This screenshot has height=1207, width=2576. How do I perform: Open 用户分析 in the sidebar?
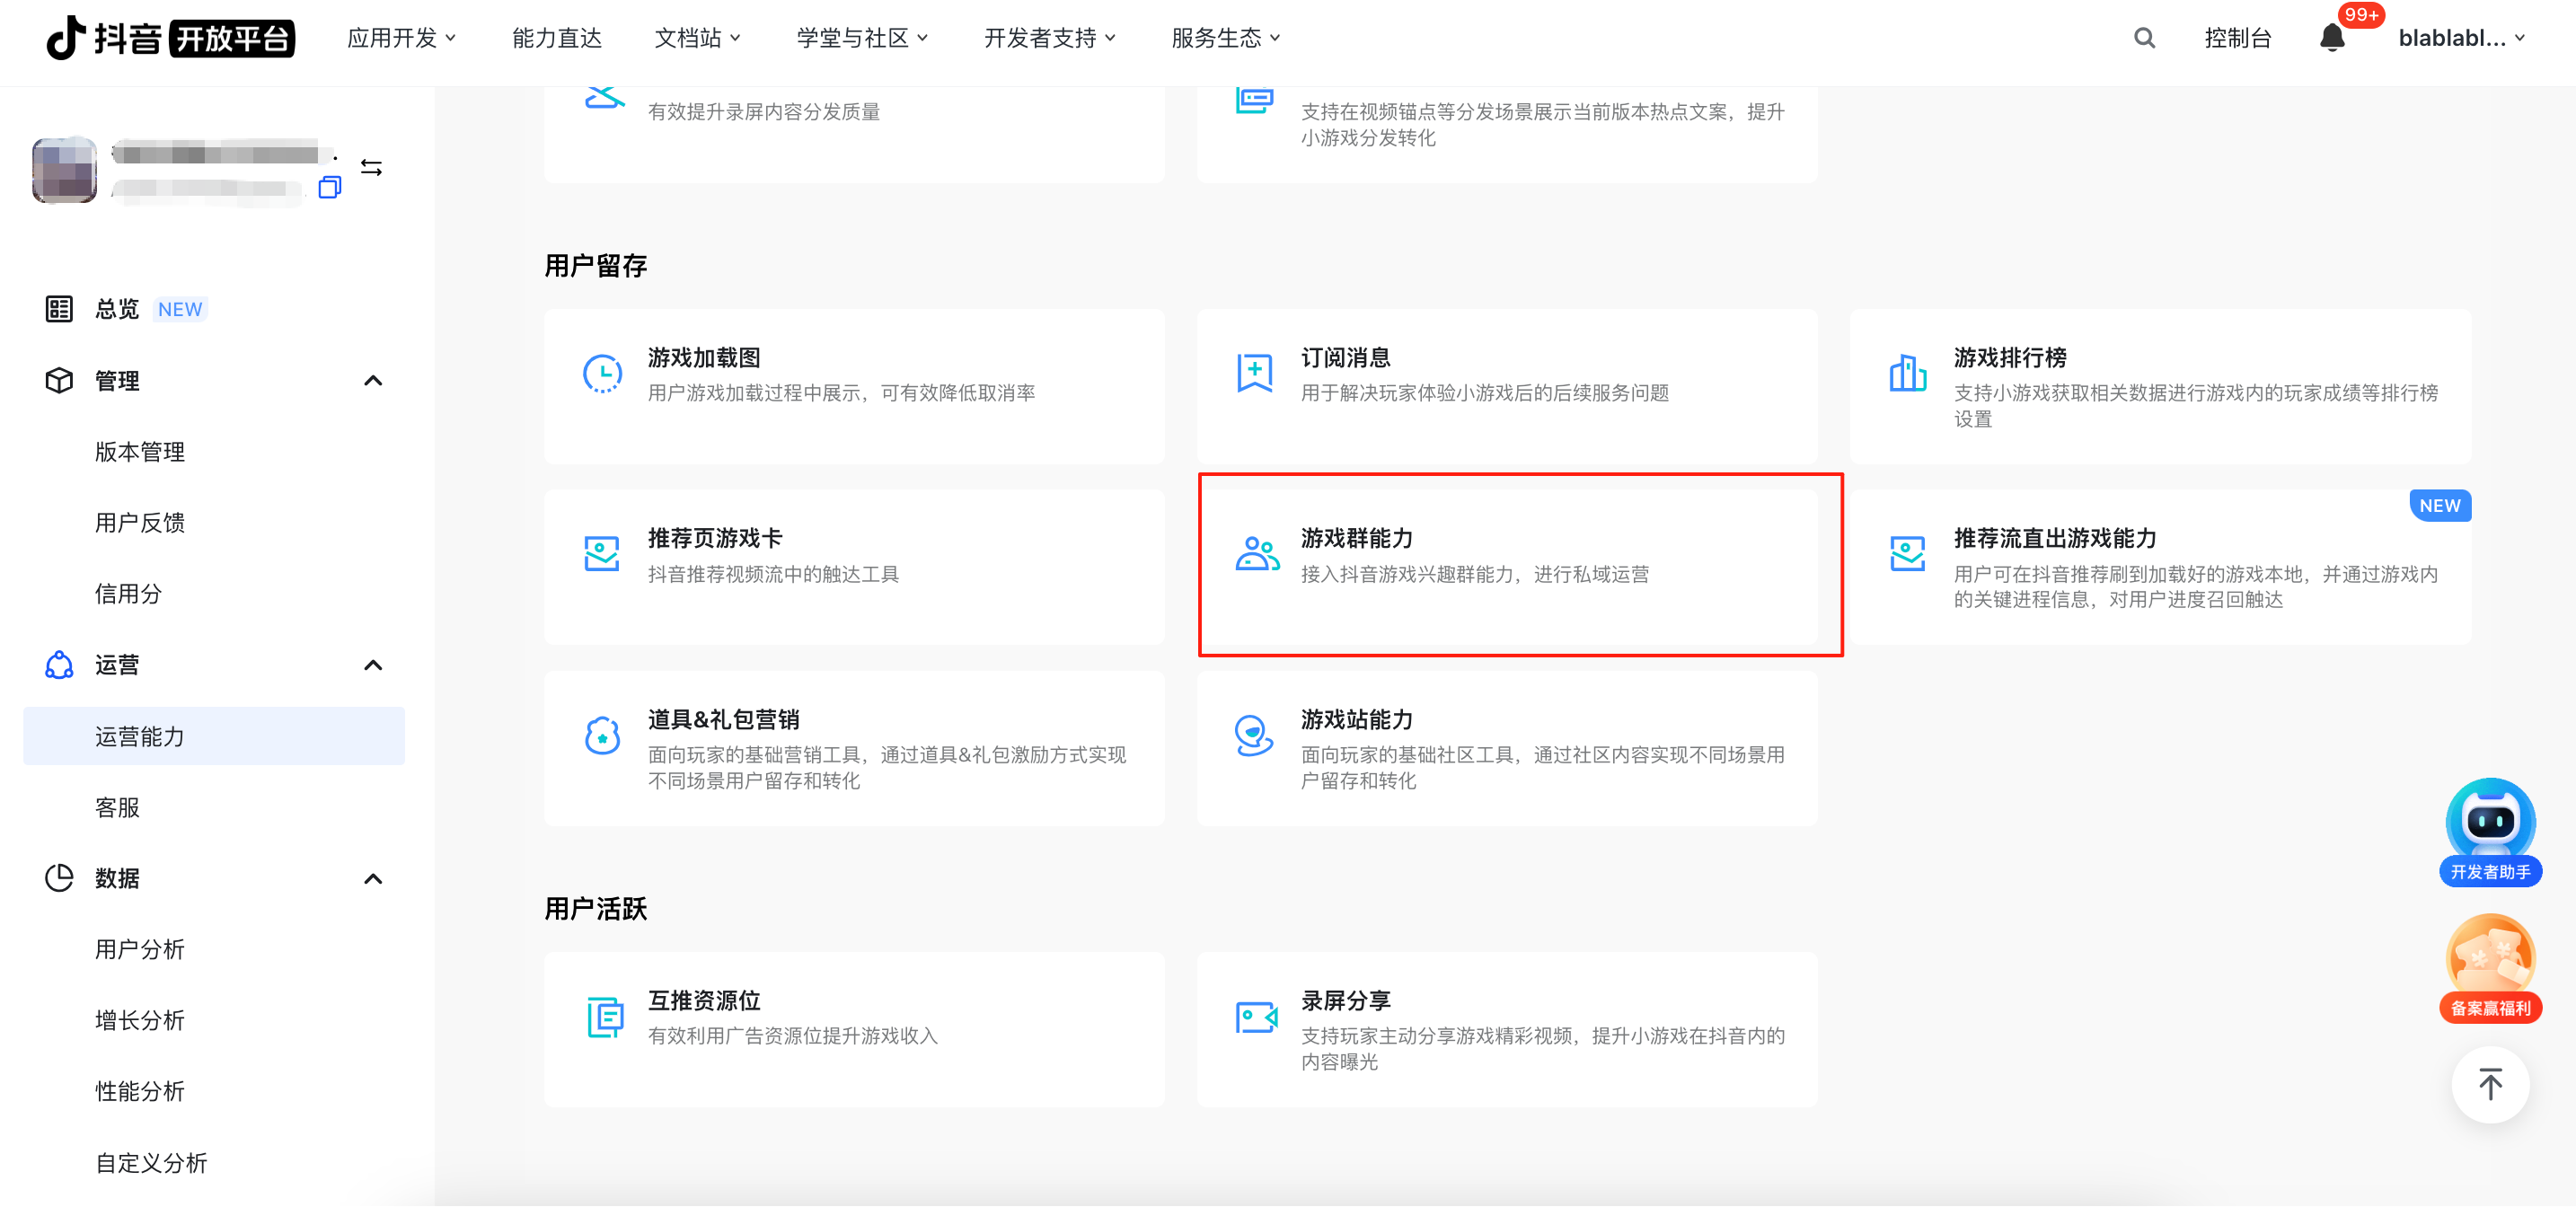coord(140,949)
